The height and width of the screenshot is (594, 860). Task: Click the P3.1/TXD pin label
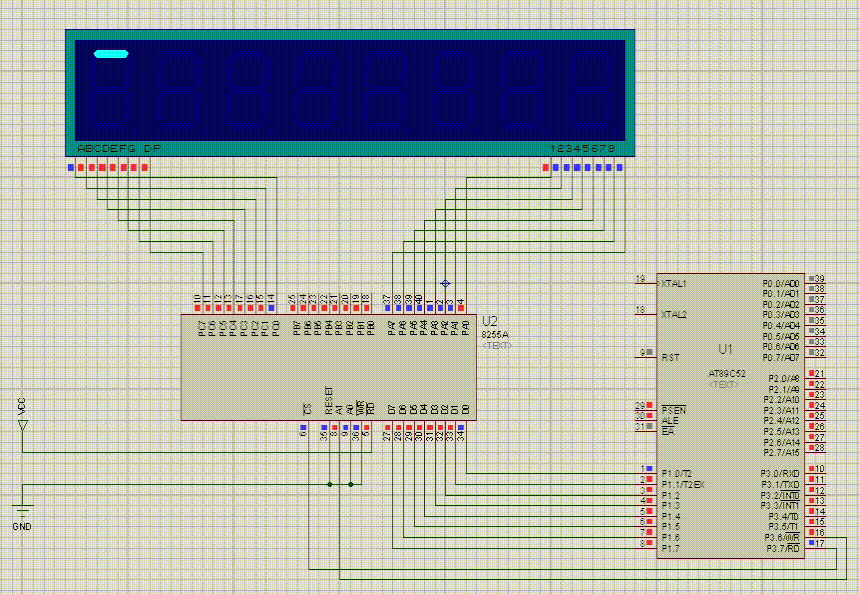[x=780, y=484]
